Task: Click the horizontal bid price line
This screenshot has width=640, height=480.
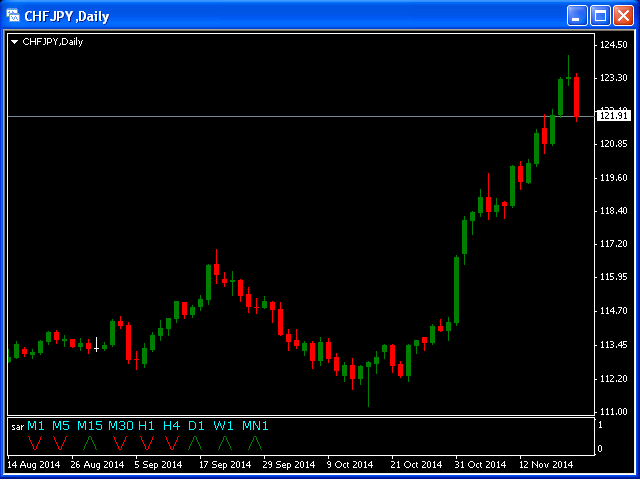Action: click(300, 117)
